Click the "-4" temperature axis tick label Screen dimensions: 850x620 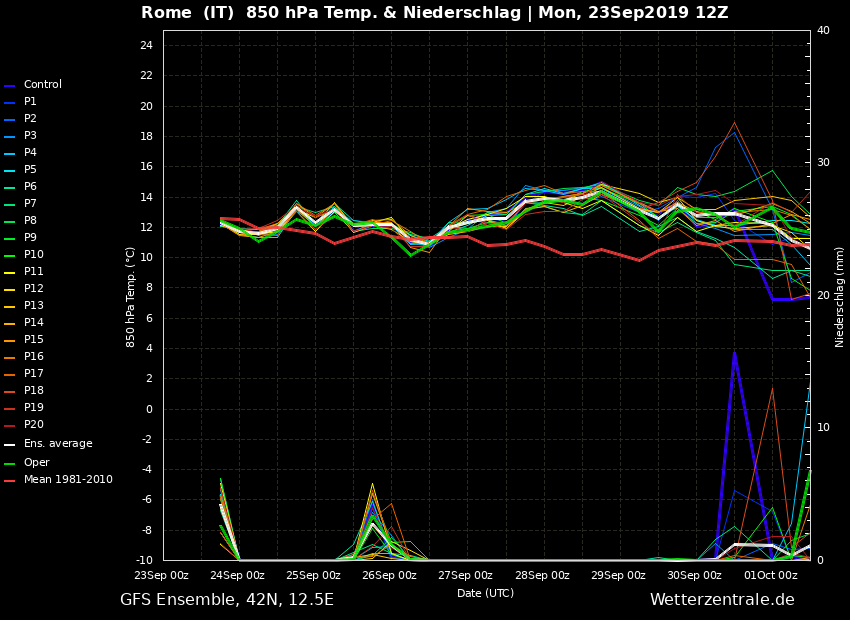coord(147,470)
